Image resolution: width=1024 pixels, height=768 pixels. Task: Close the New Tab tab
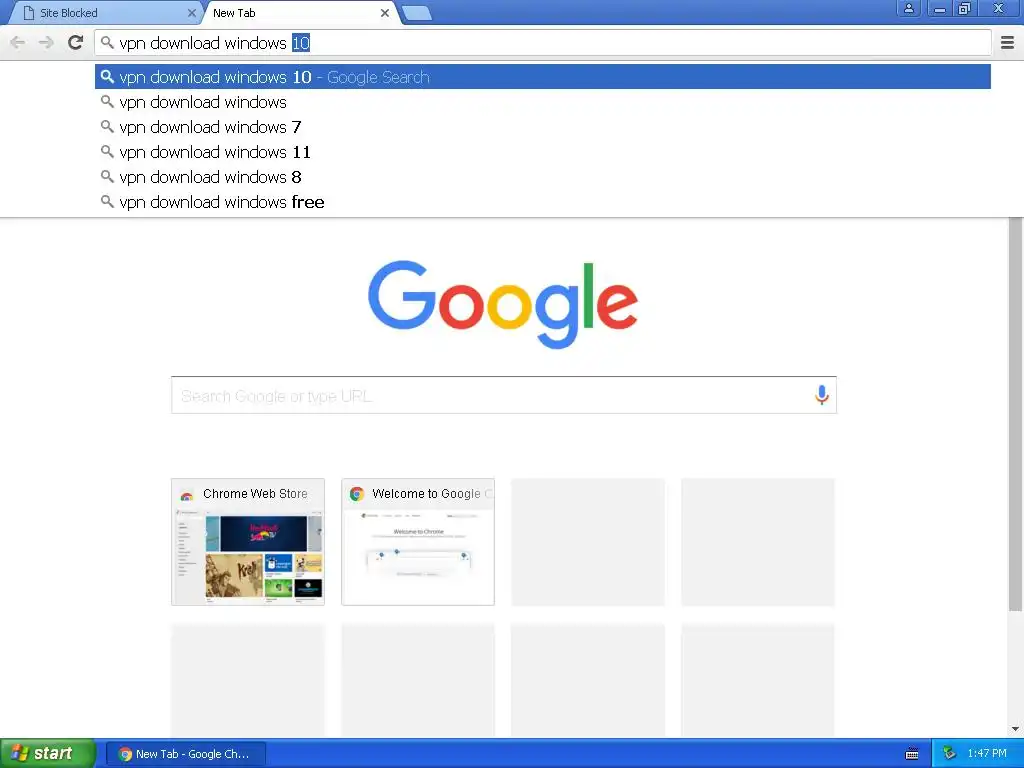385,13
